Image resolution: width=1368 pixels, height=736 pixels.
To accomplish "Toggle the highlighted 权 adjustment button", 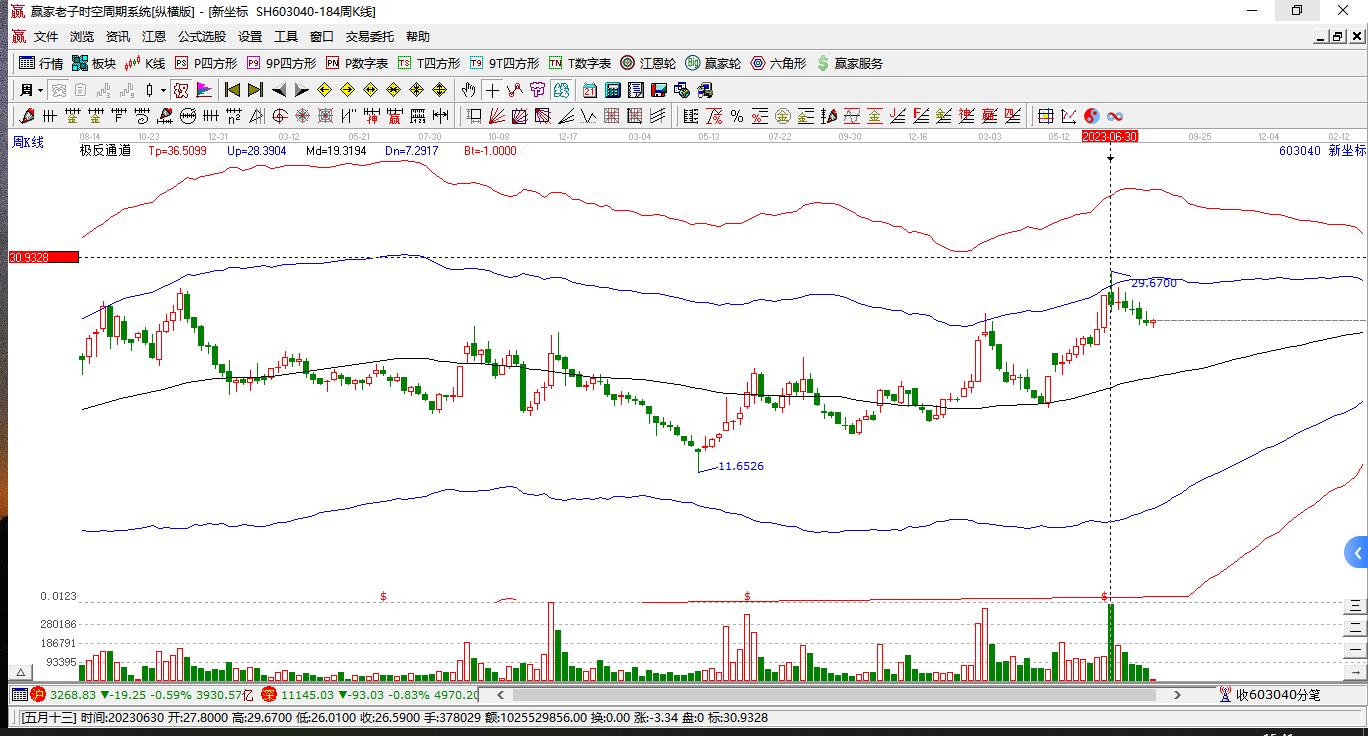I will [x=561, y=90].
